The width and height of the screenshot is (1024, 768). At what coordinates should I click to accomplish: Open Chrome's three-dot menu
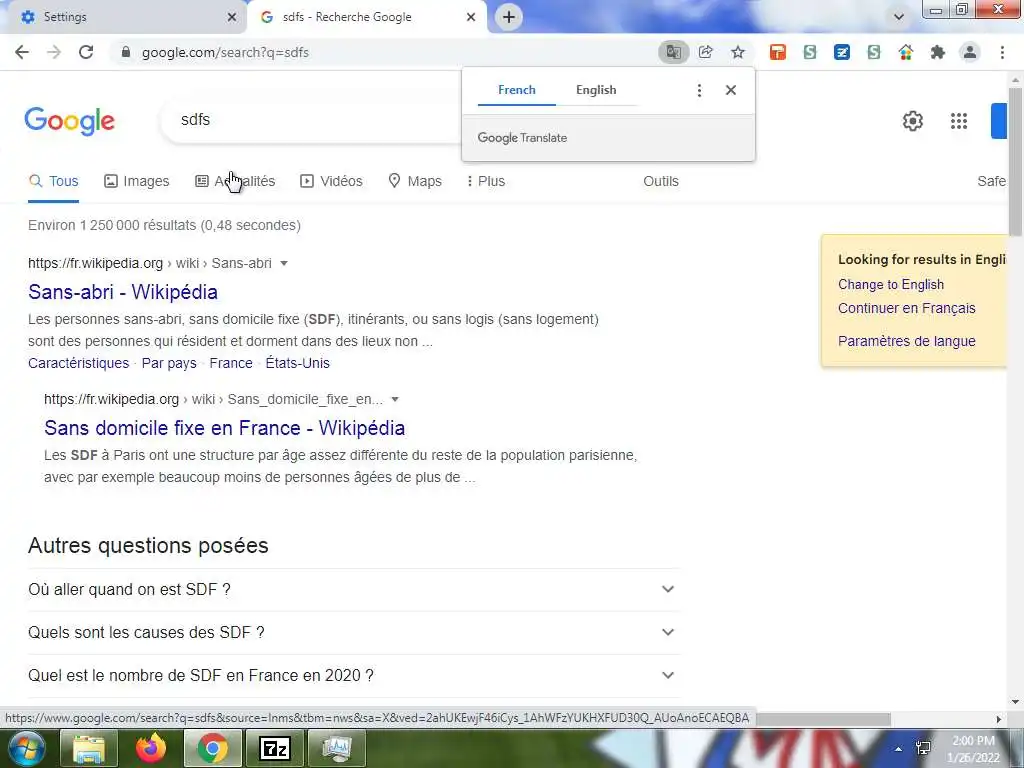1002,52
